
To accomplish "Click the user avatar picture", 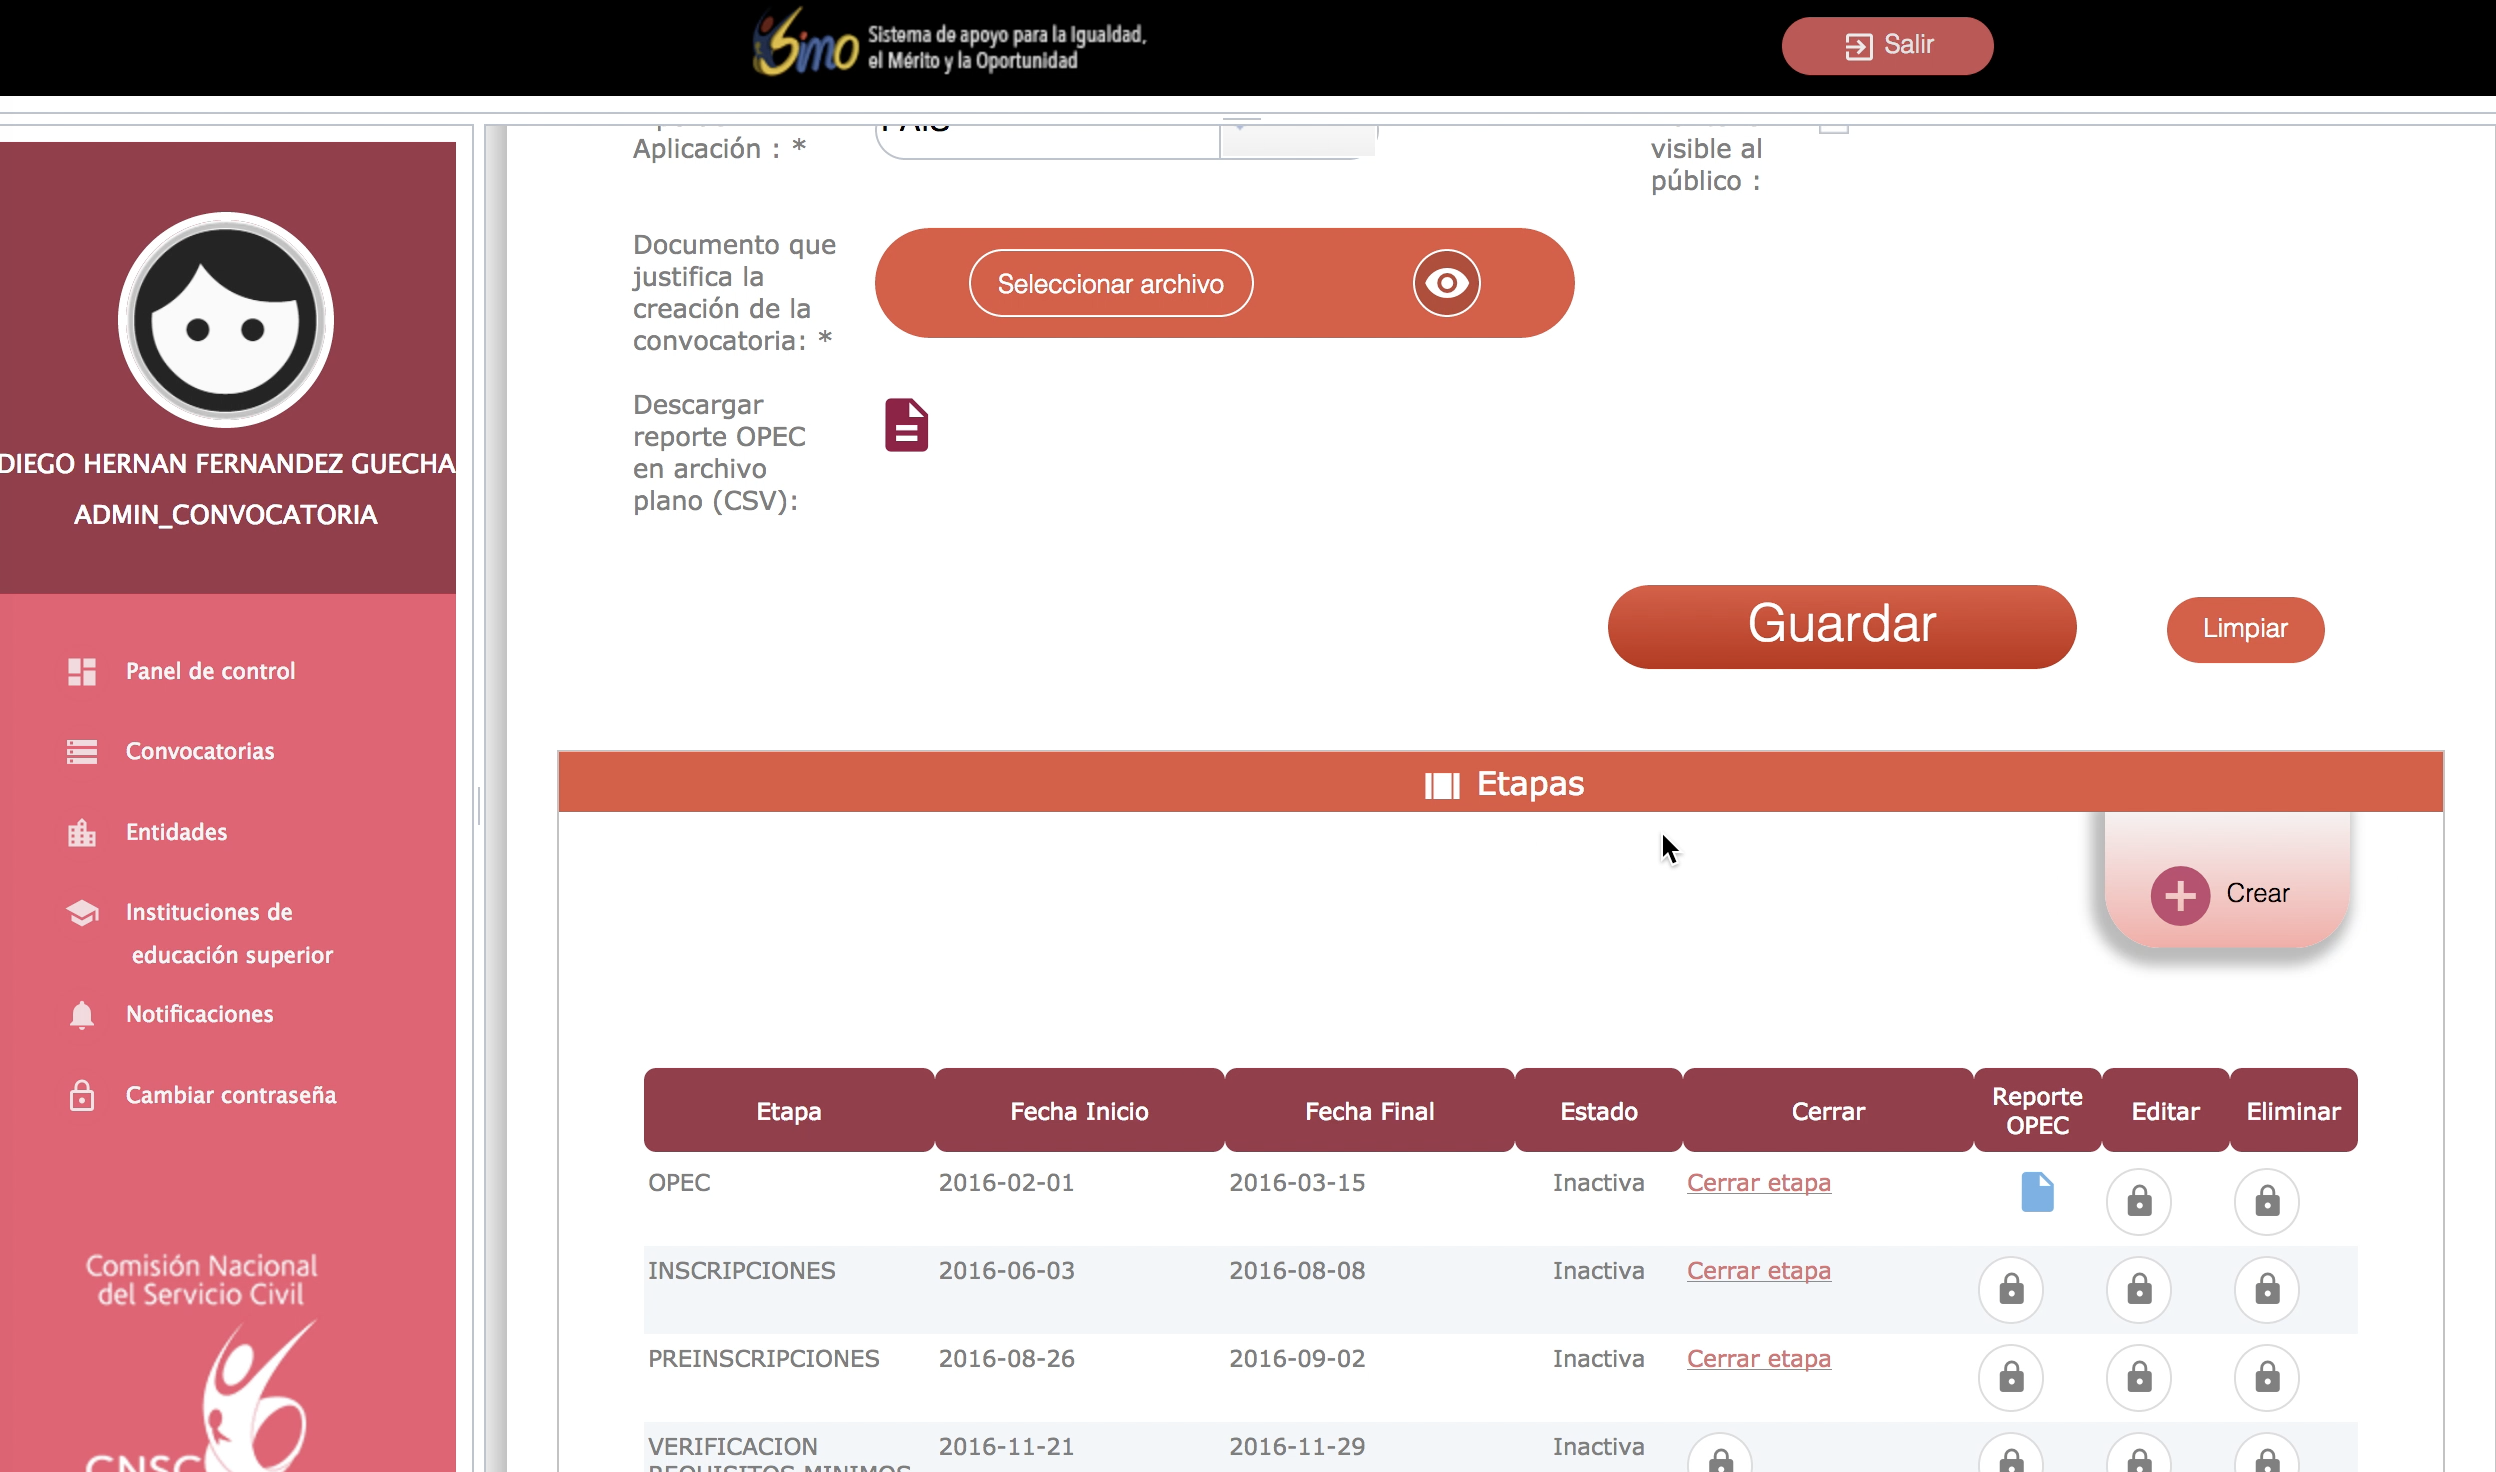I will point(226,320).
